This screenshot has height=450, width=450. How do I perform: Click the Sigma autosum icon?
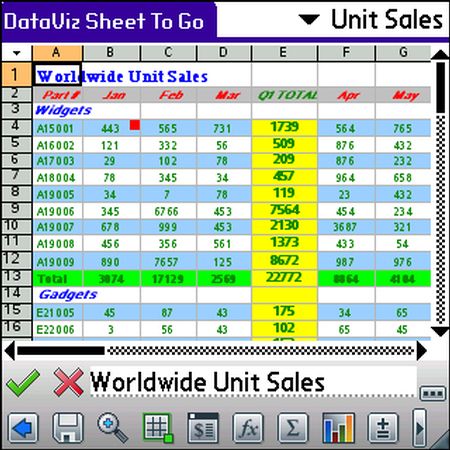(x=293, y=428)
